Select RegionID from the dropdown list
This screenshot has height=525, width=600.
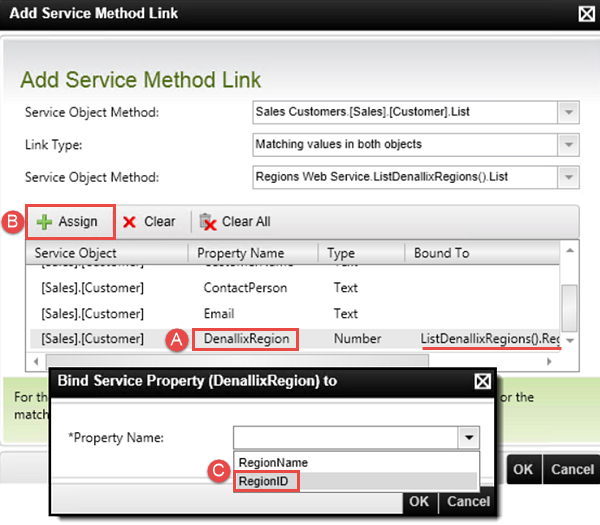[356, 481]
